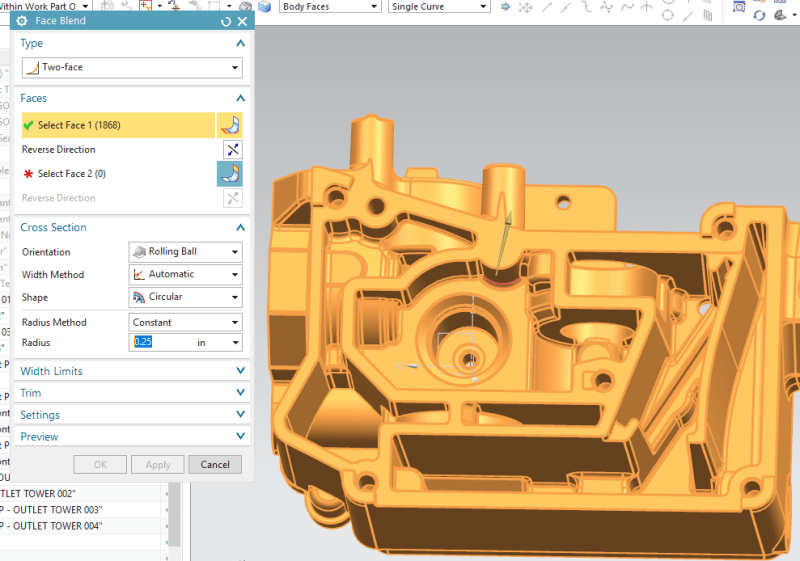Toggle the pole point snap icon
This screenshot has height=561, width=800.
606,7
